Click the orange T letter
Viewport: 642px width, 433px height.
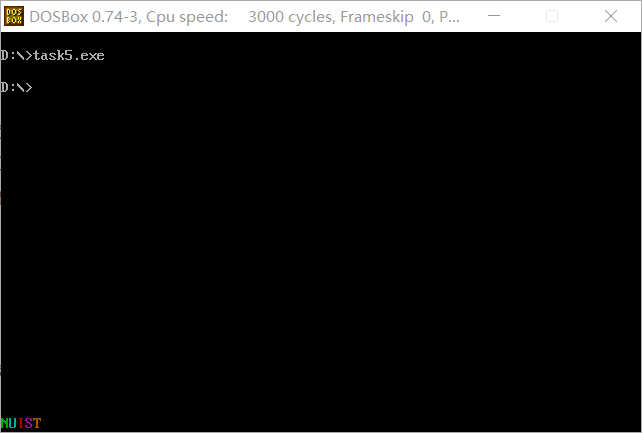click(x=37, y=423)
